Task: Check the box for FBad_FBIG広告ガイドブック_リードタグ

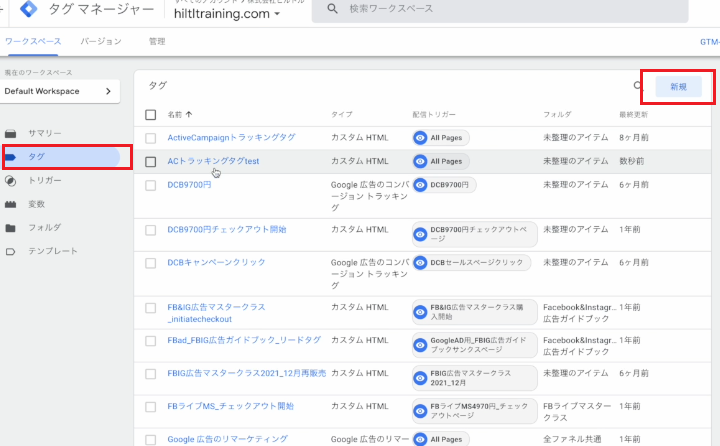Action: pos(151,341)
